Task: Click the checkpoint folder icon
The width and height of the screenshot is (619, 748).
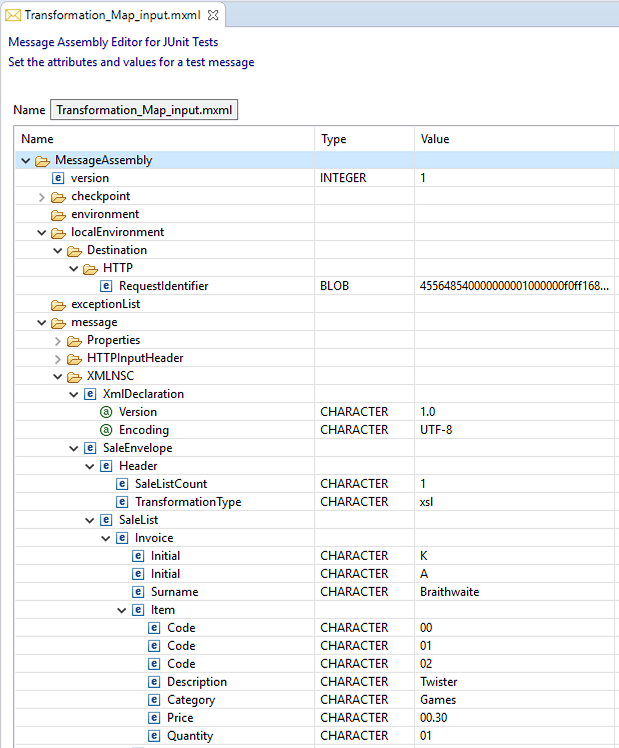Action: click(58, 197)
